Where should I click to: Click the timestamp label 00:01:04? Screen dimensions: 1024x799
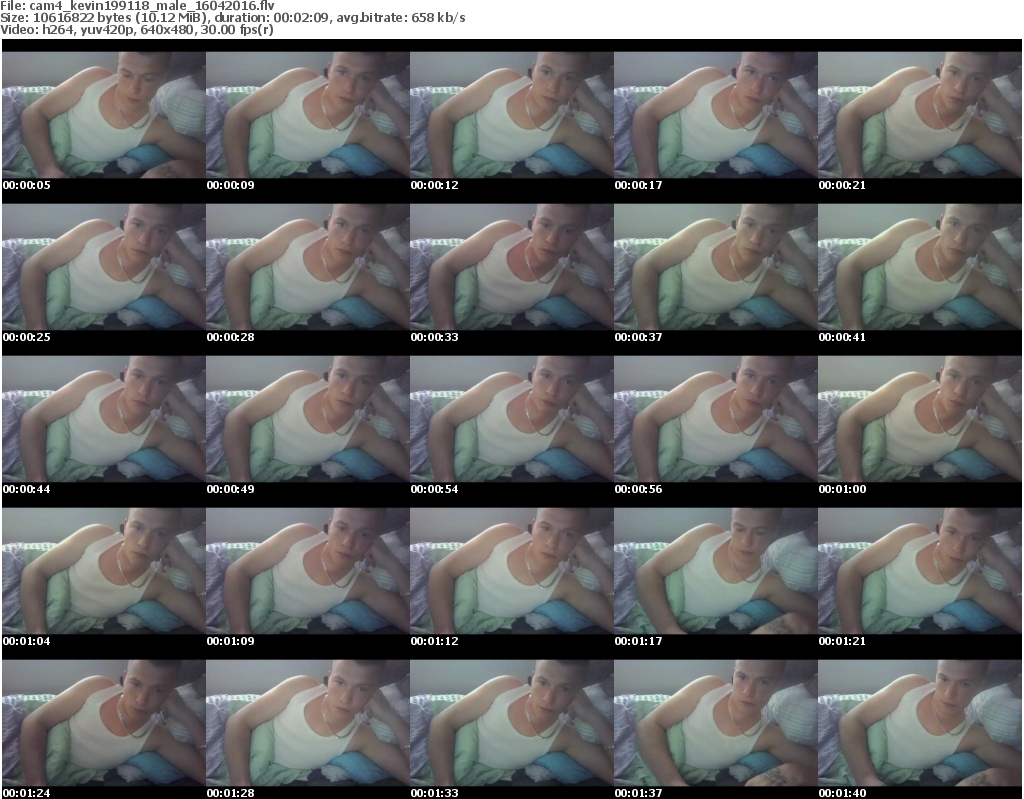pyautogui.click(x=27, y=642)
